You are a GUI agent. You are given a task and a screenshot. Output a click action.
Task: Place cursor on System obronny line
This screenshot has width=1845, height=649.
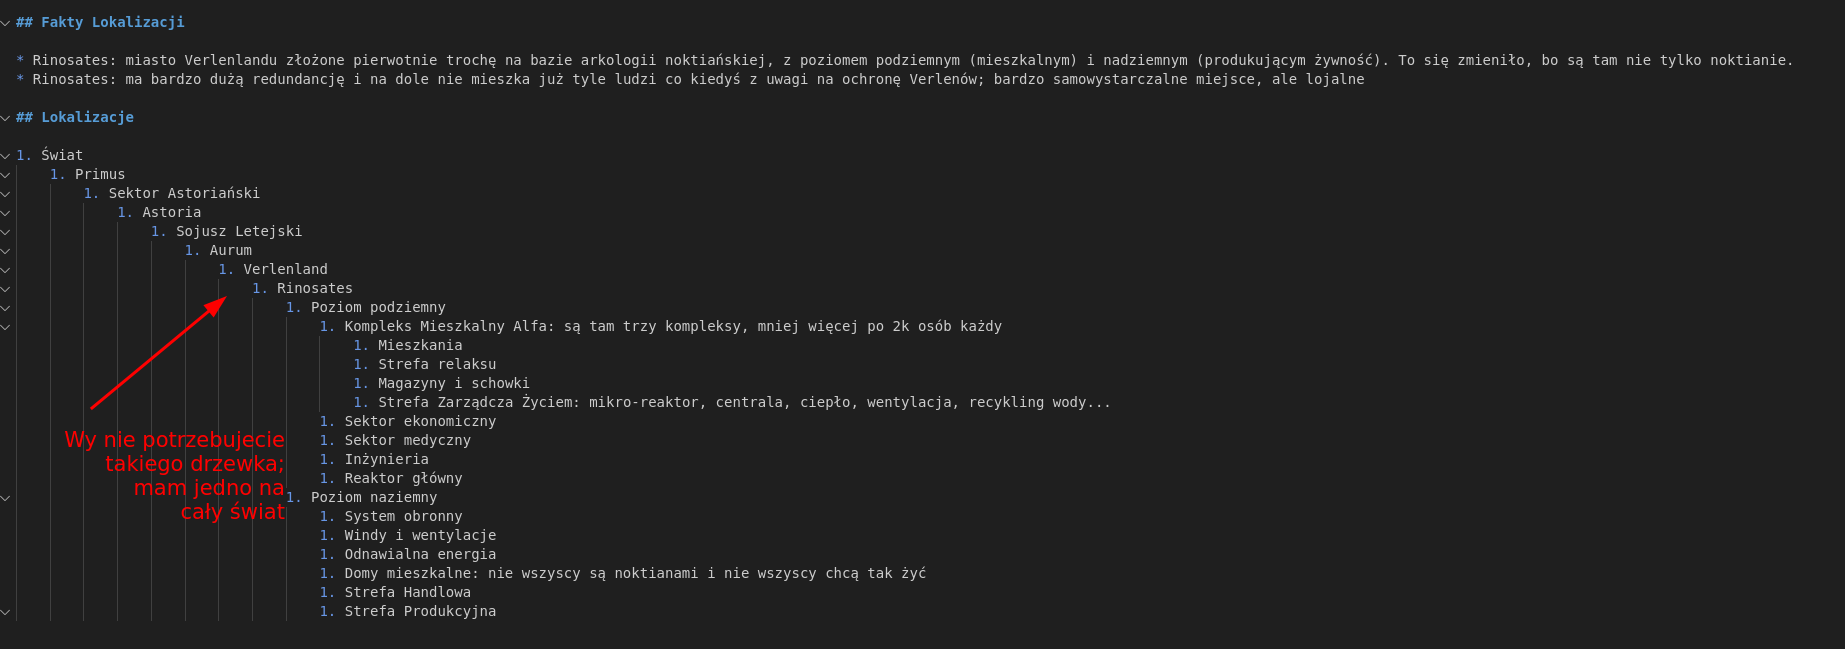[403, 516]
